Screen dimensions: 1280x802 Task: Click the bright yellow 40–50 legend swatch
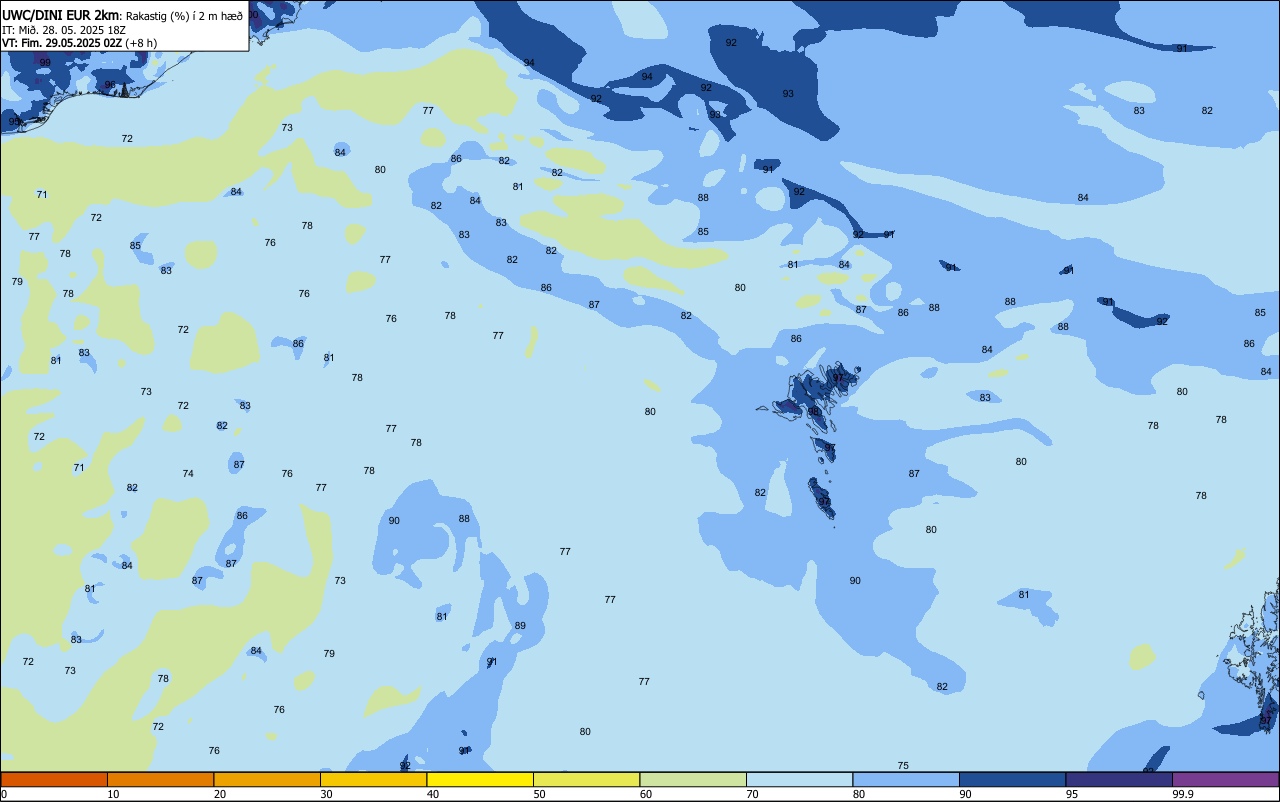point(480,779)
